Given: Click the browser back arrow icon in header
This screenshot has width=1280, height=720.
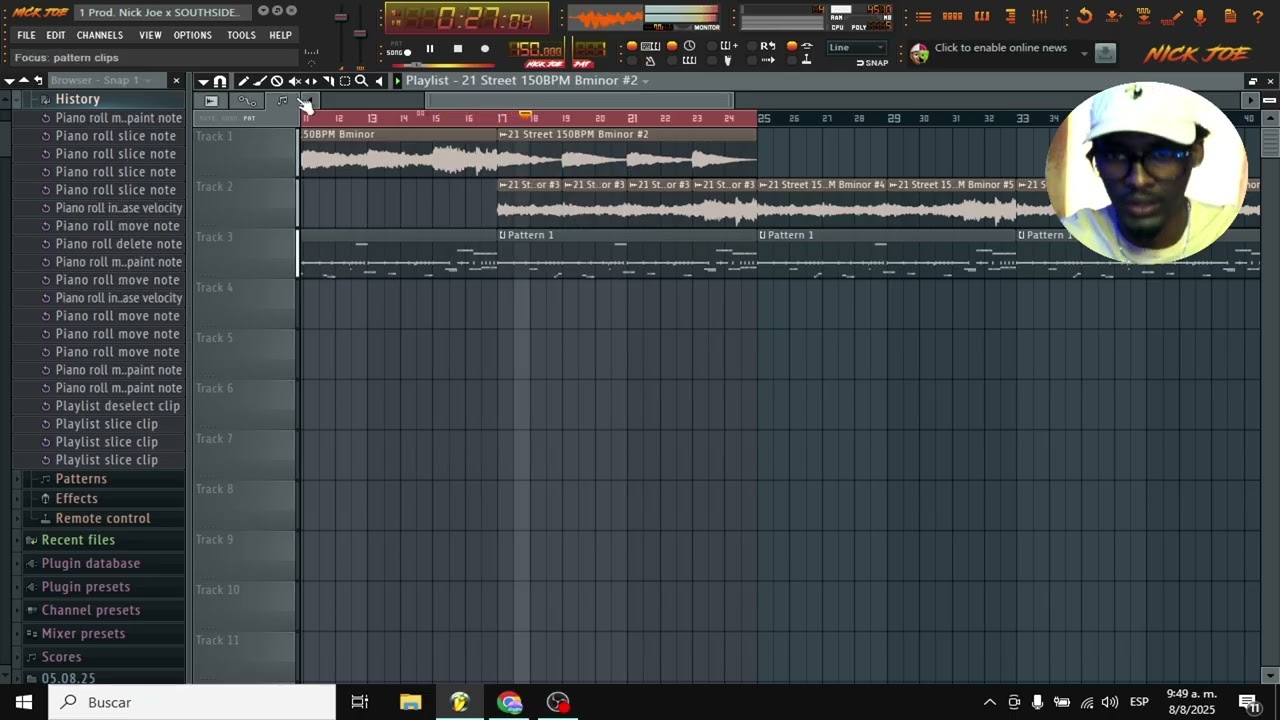Looking at the screenshot, I should click(x=38, y=80).
